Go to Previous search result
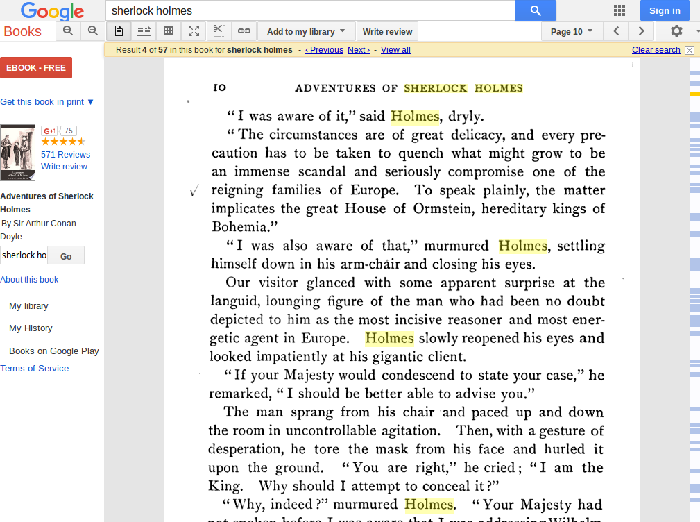The image size is (700, 522). point(324,50)
